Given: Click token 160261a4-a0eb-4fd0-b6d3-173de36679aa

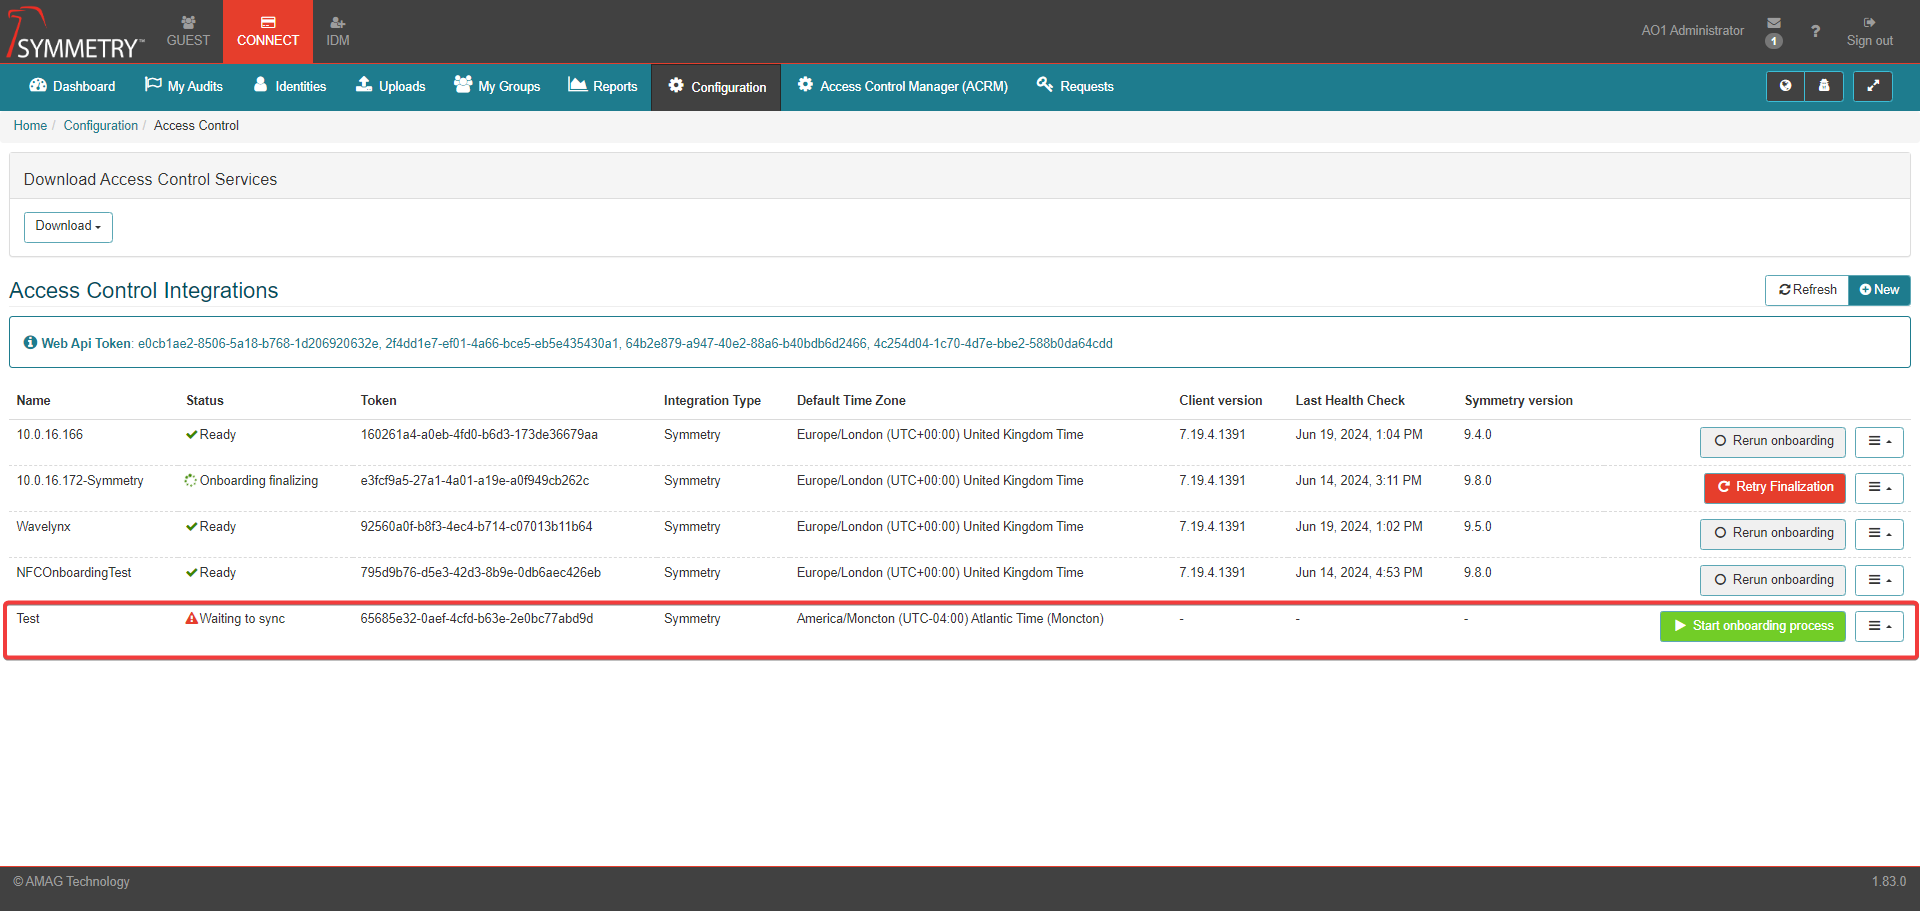Looking at the screenshot, I should pos(479,435).
